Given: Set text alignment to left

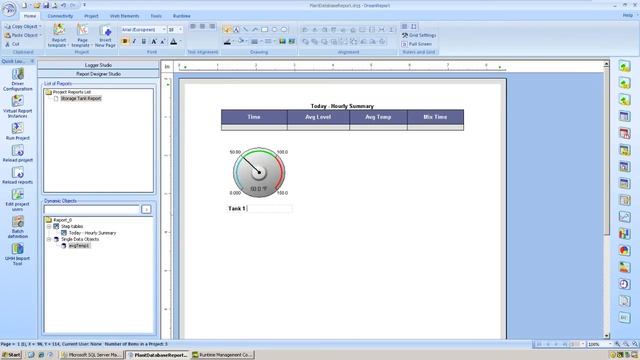Looking at the screenshot, I should point(193,26).
